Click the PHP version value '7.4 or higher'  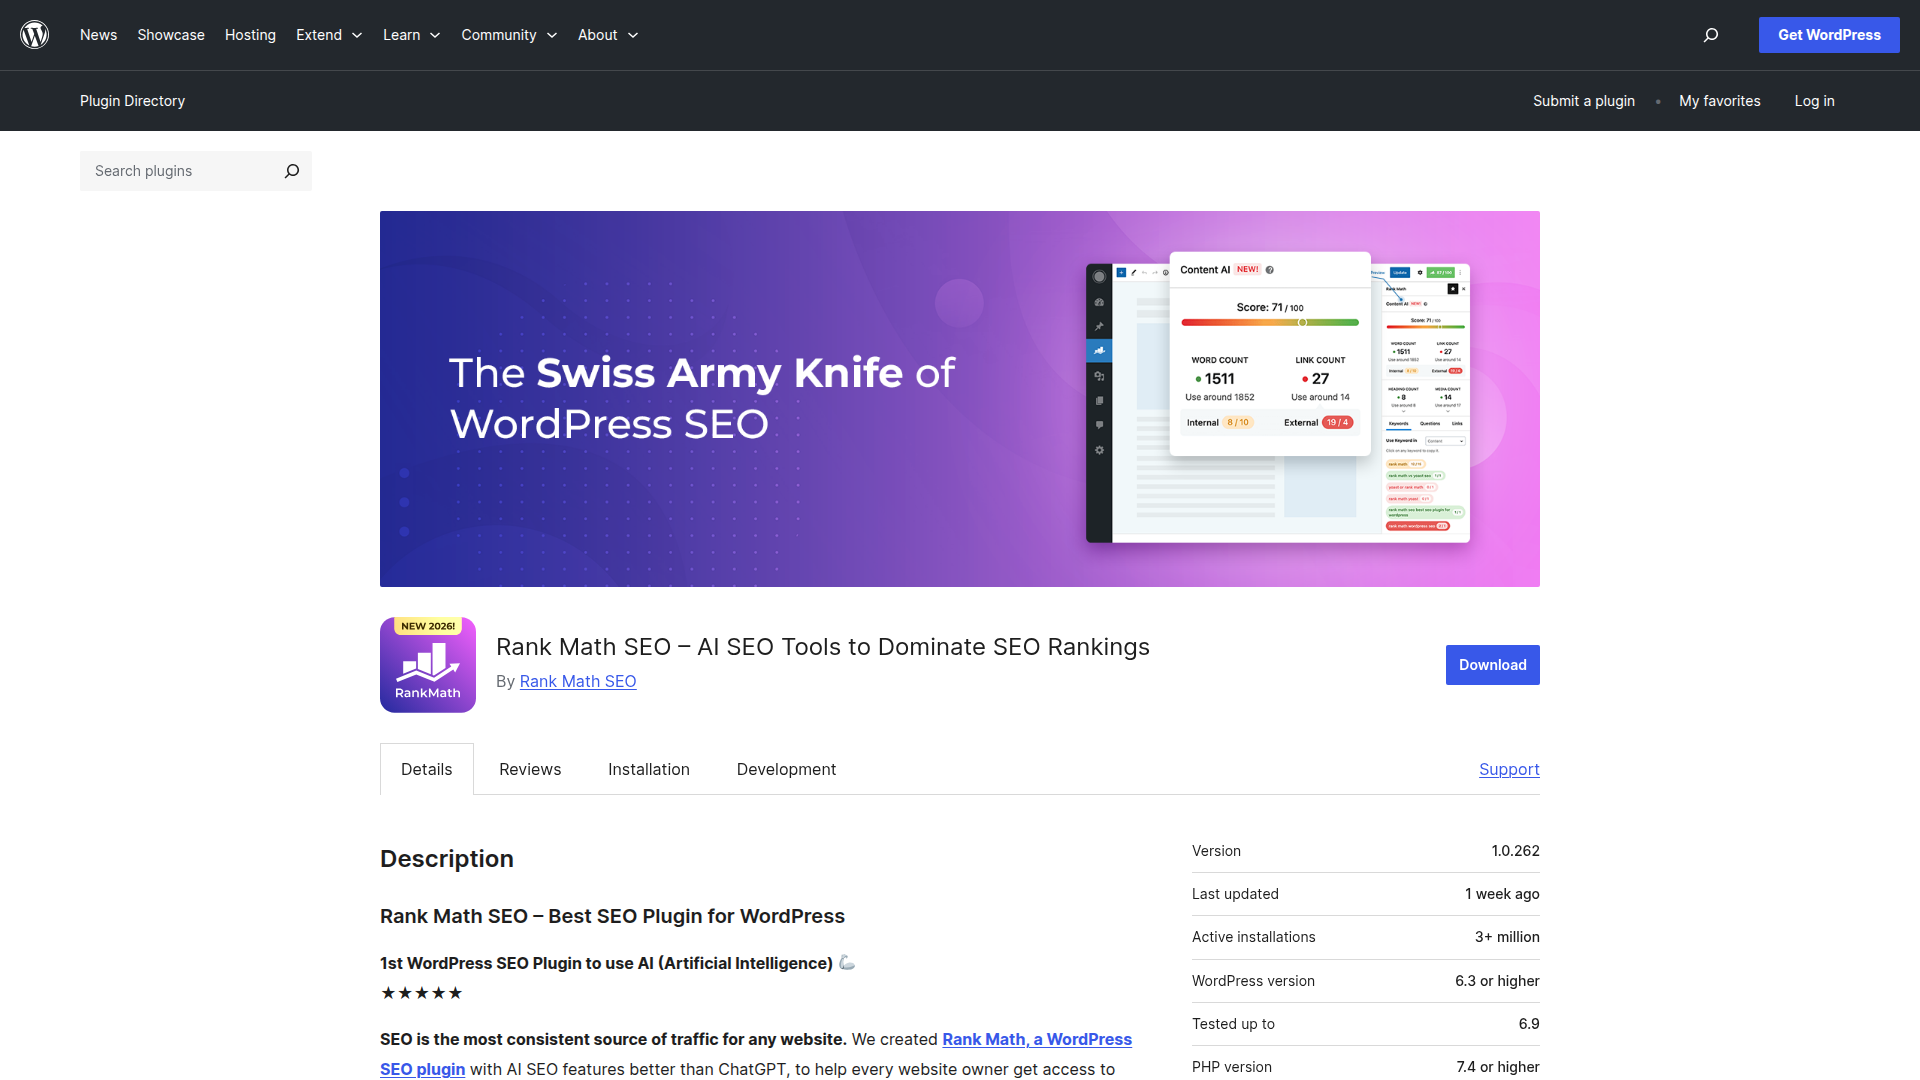[1498, 1067]
